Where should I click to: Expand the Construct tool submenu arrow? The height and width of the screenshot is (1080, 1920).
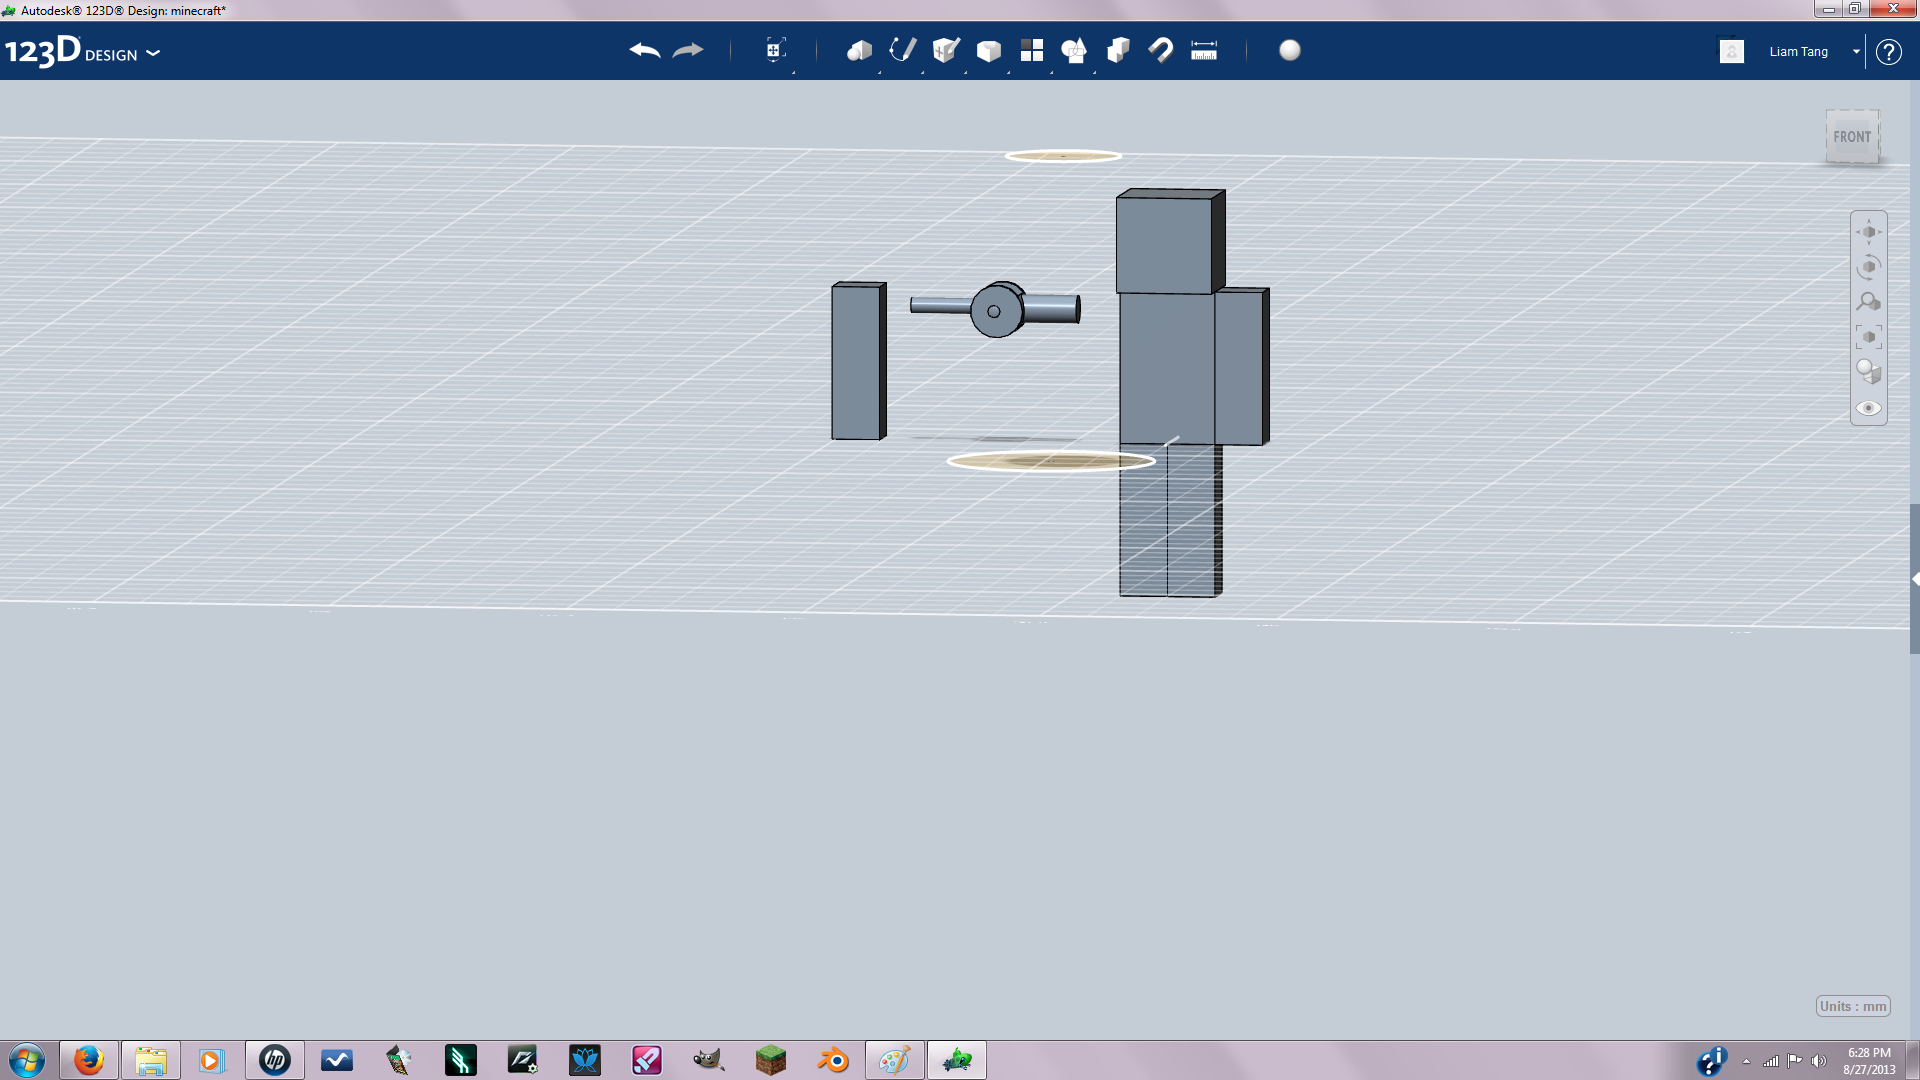point(966,72)
